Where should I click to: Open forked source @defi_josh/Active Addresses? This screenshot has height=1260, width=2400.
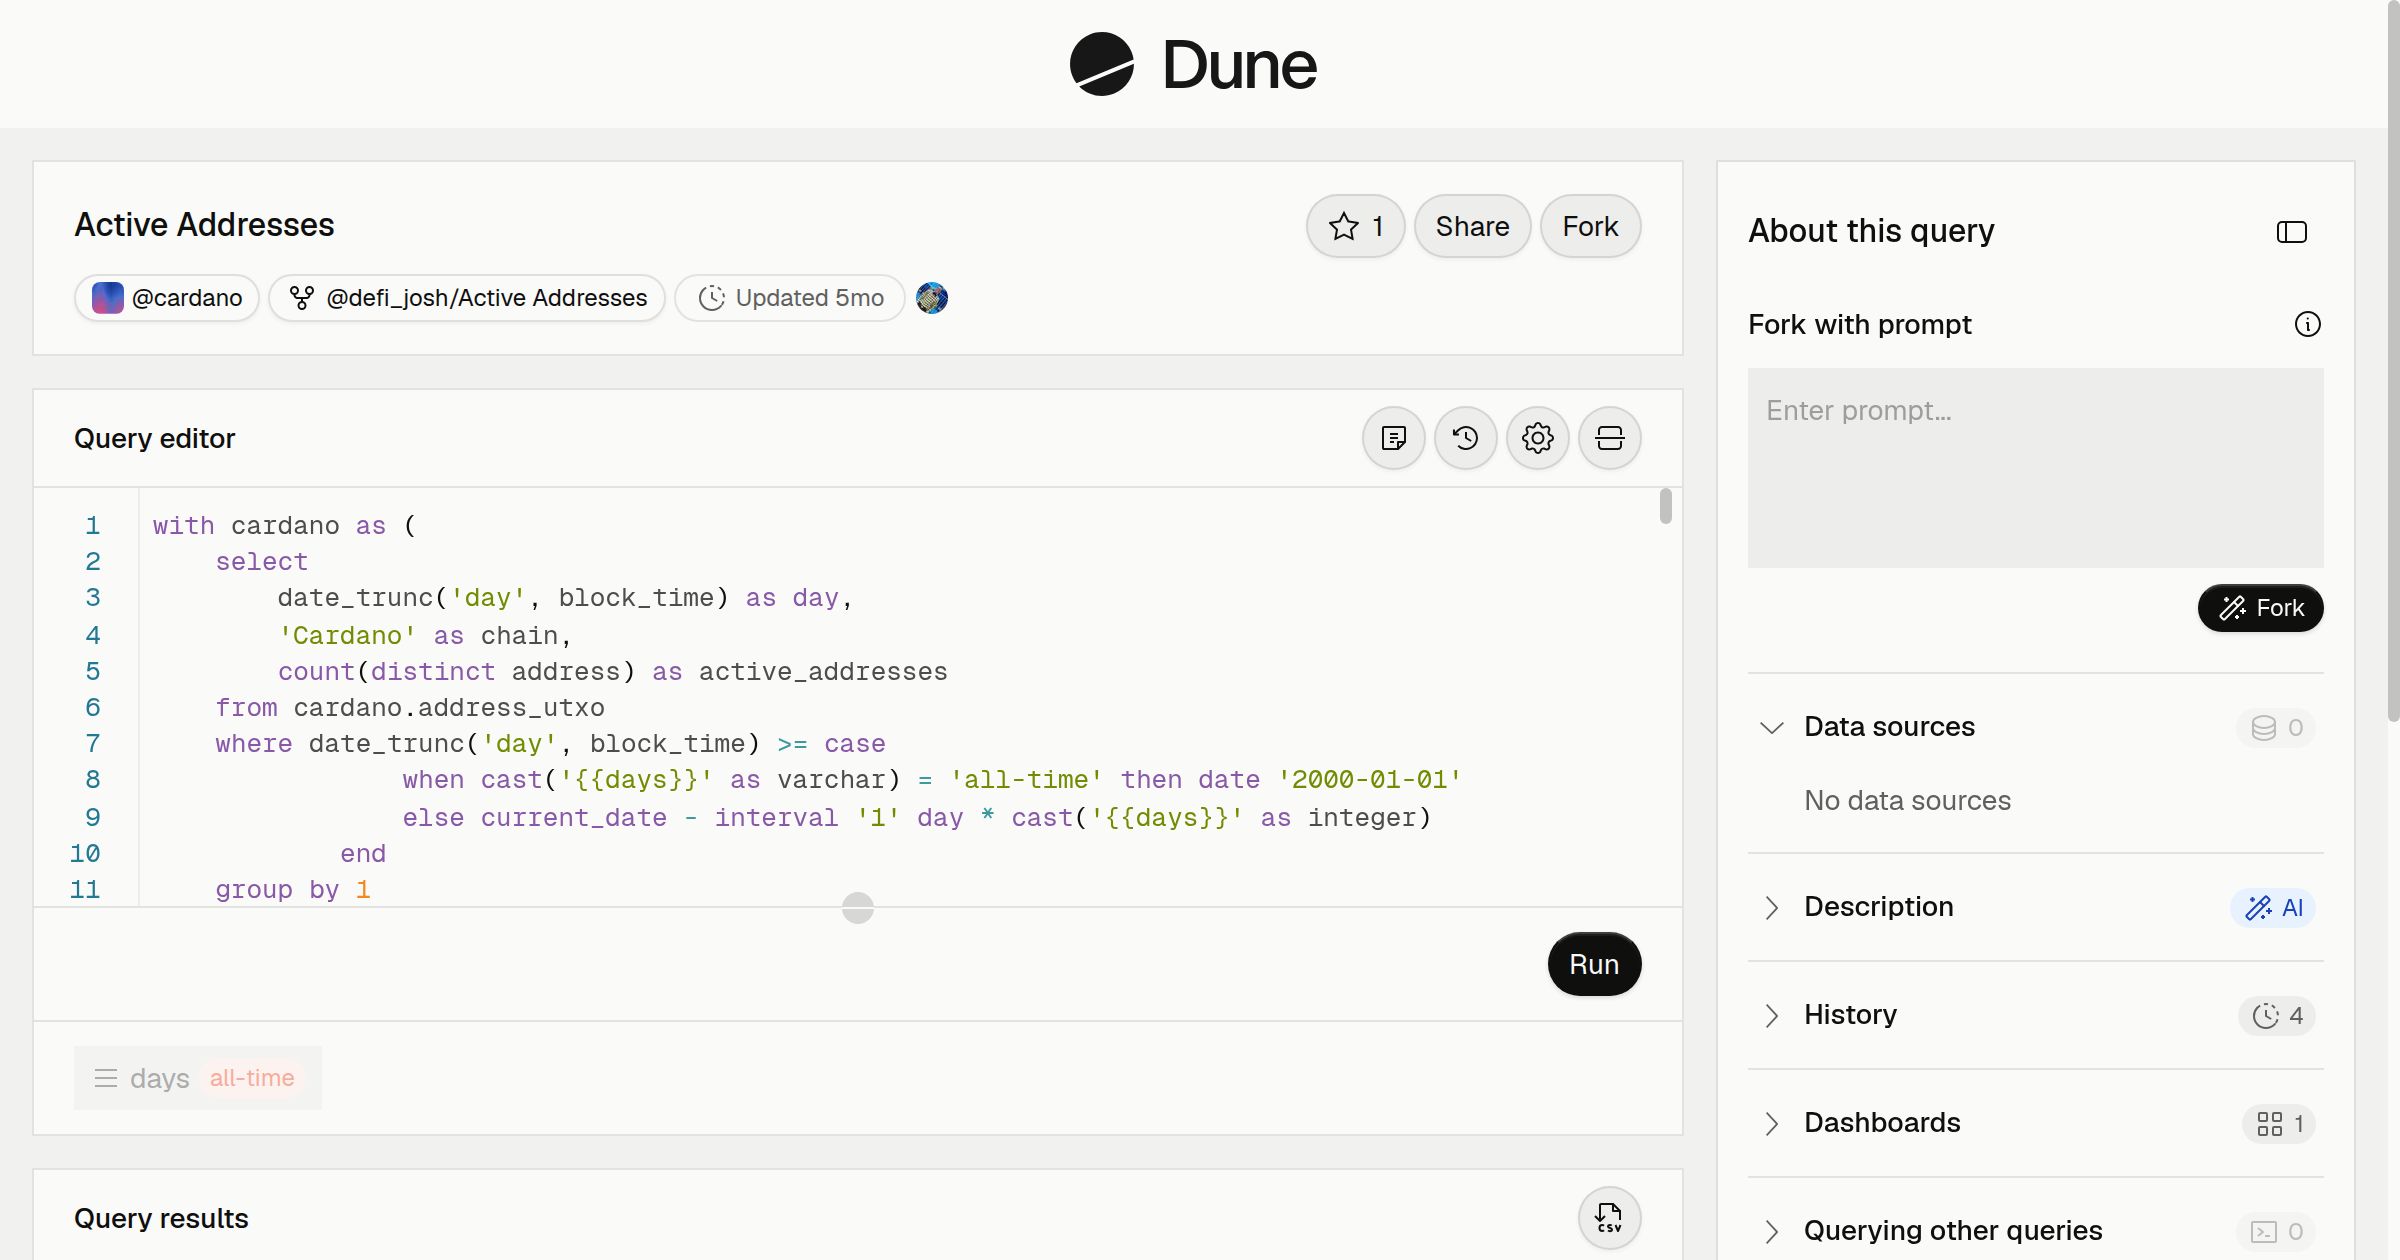tap(467, 298)
